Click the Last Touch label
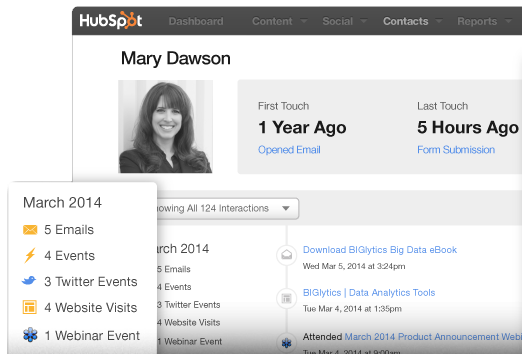This screenshot has width=528, height=361. [x=442, y=106]
